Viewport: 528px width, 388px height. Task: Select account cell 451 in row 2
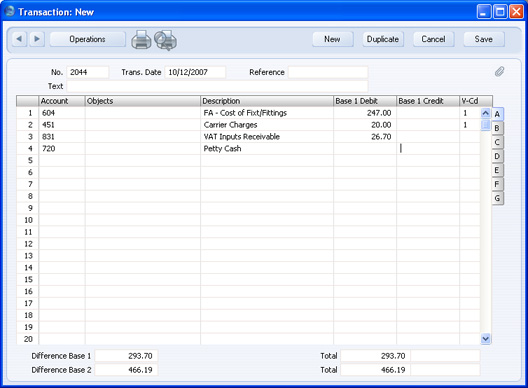[x=62, y=125]
